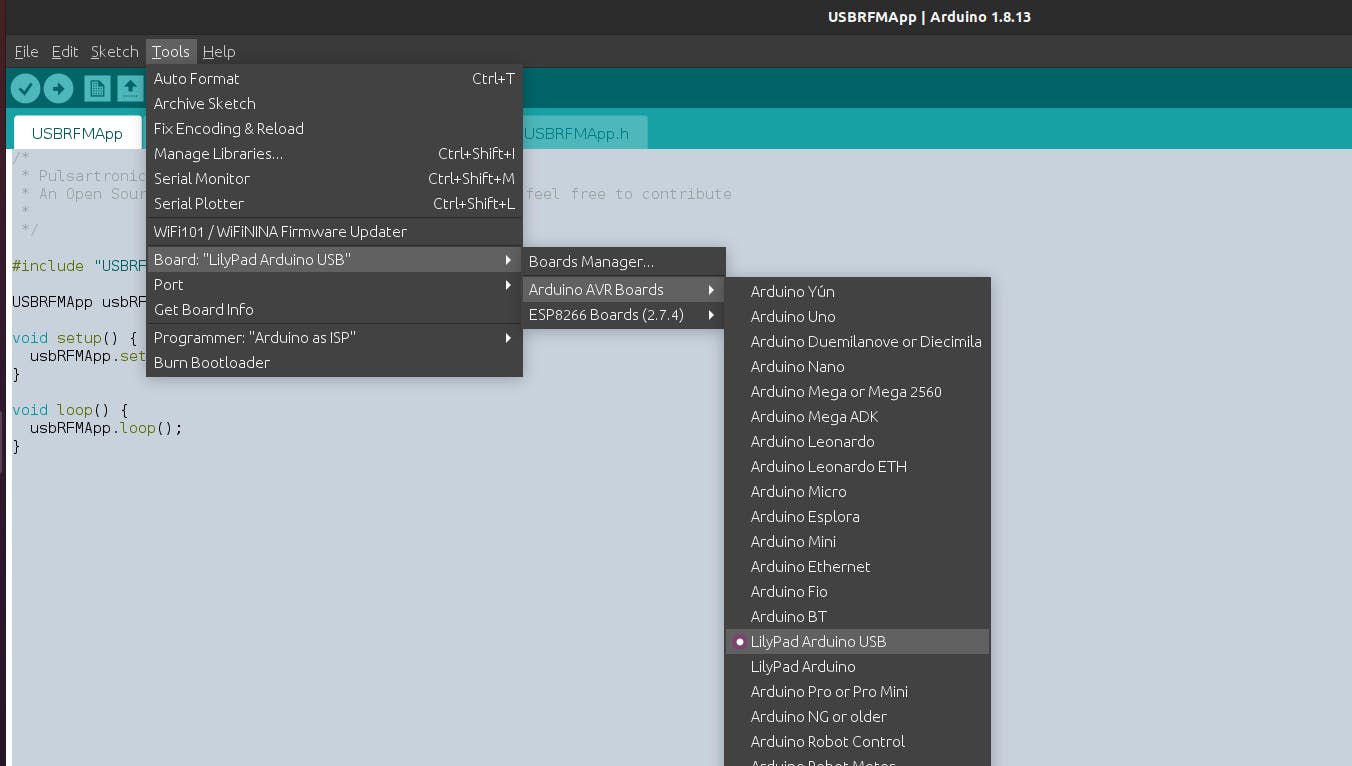
Task: Select Fix Encoding & Reload
Action: tap(334, 129)
